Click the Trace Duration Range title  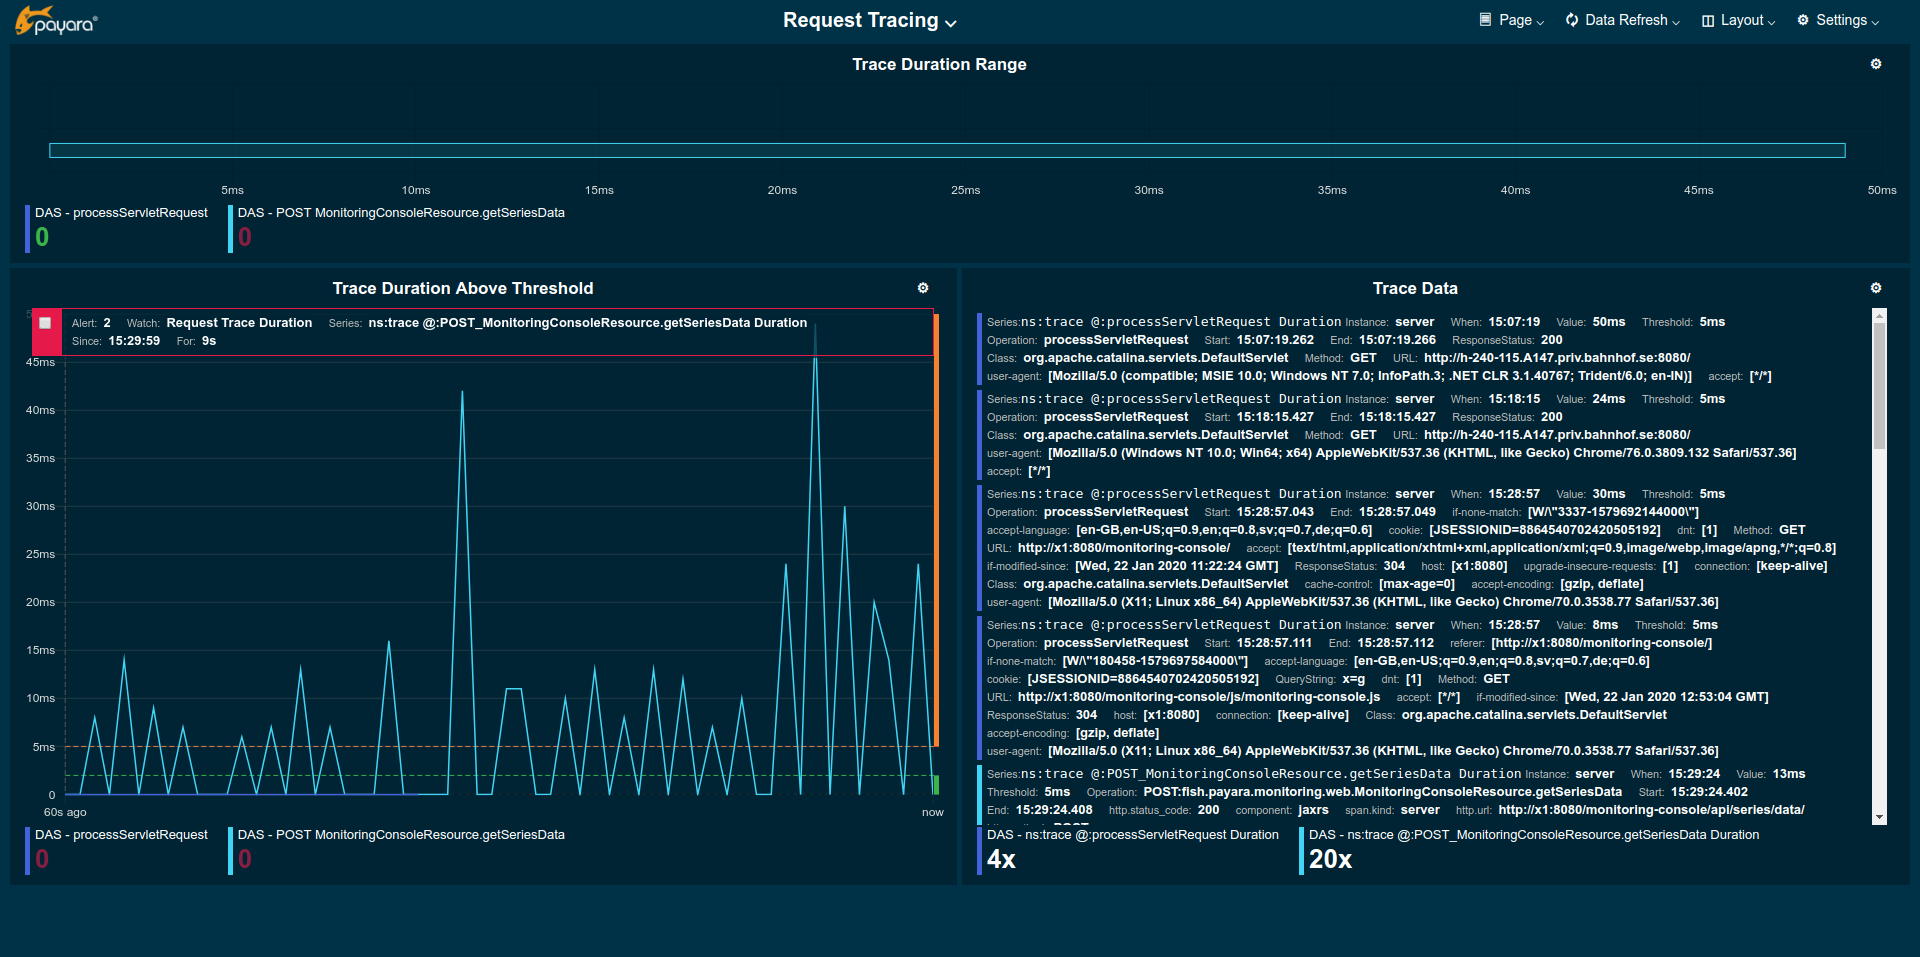[x=939, y=64]
